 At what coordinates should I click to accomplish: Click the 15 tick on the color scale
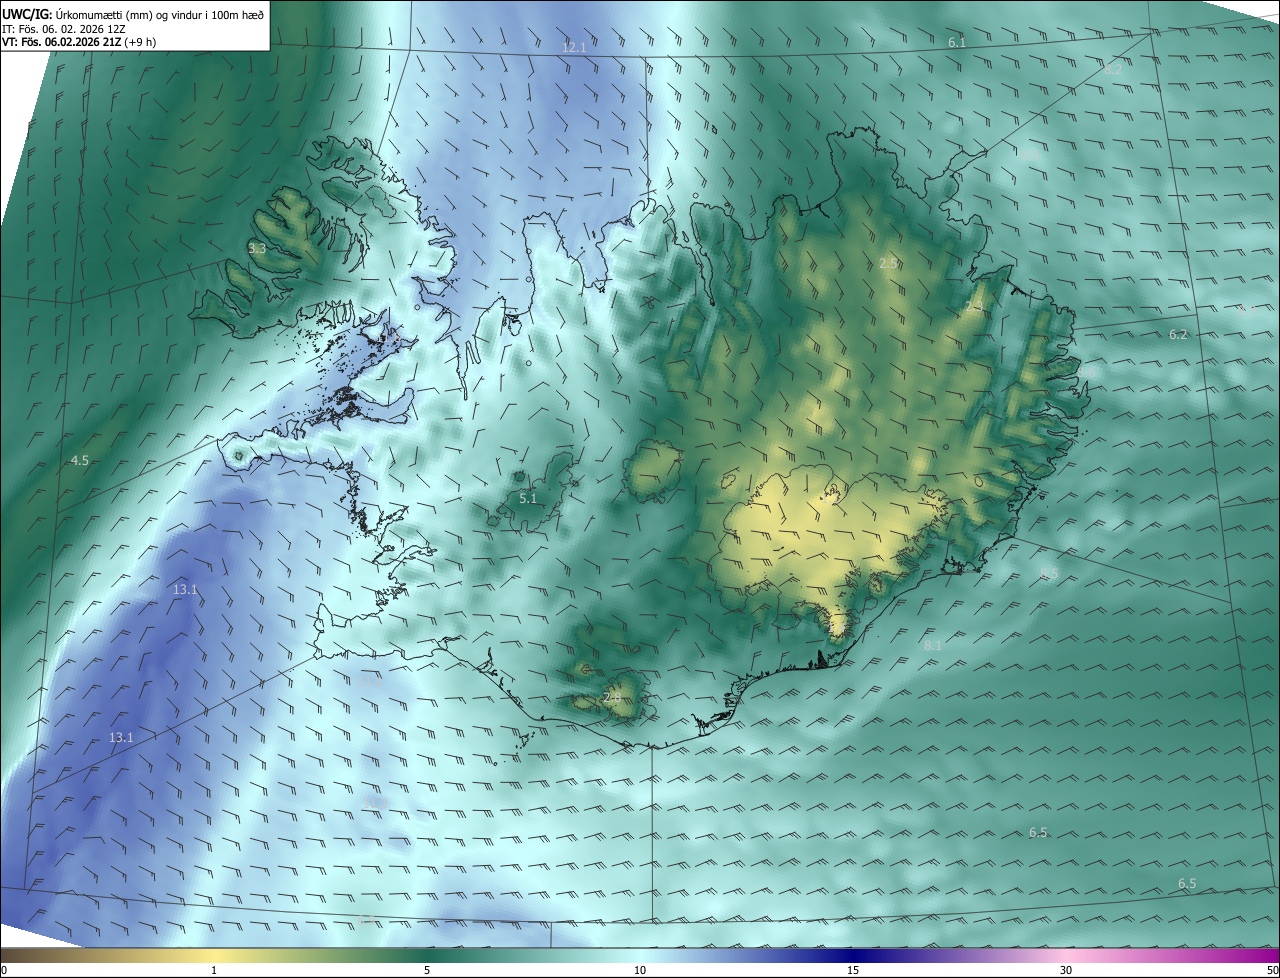click(x=853, y=971)
